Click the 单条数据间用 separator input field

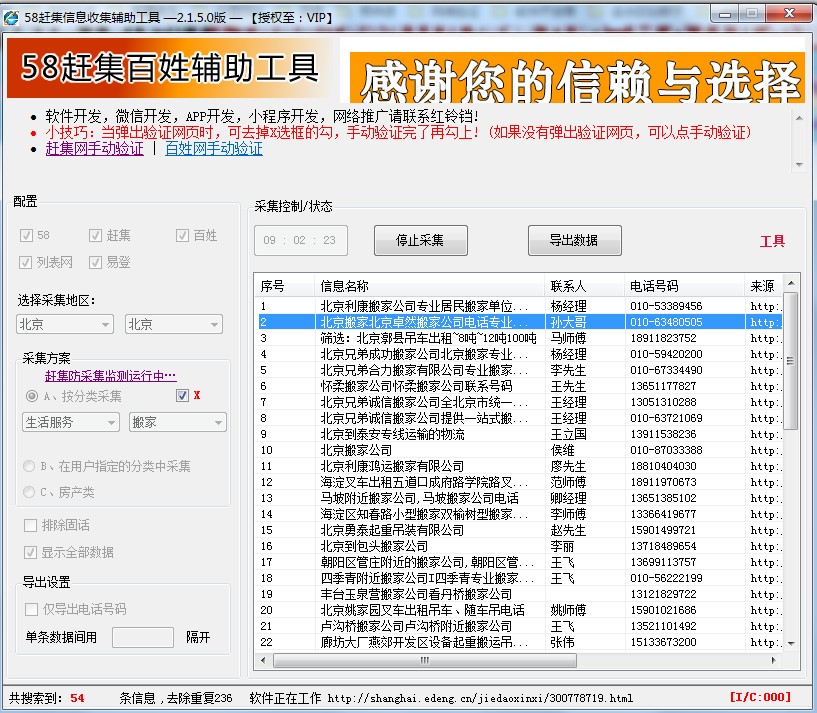coord(143,637)
